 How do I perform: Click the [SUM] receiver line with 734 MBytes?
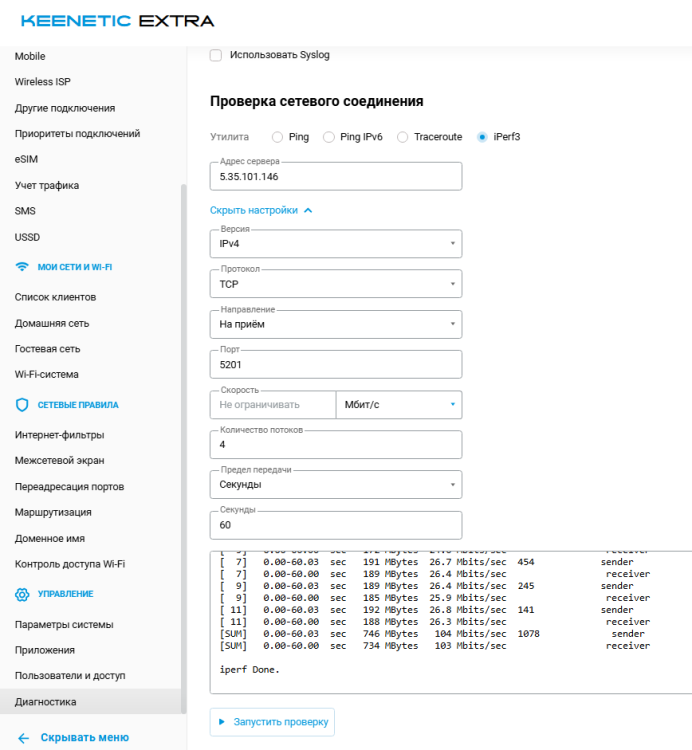pyautogui.click(x=435, y=646)
